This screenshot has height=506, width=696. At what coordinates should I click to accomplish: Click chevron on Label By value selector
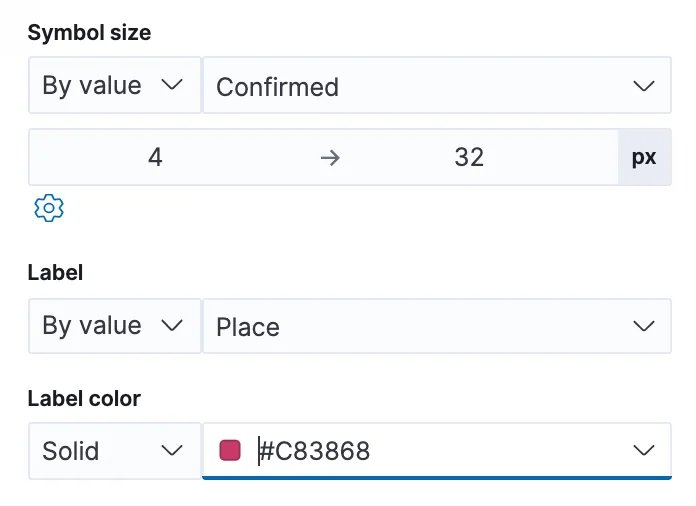[x=173, y=325]
